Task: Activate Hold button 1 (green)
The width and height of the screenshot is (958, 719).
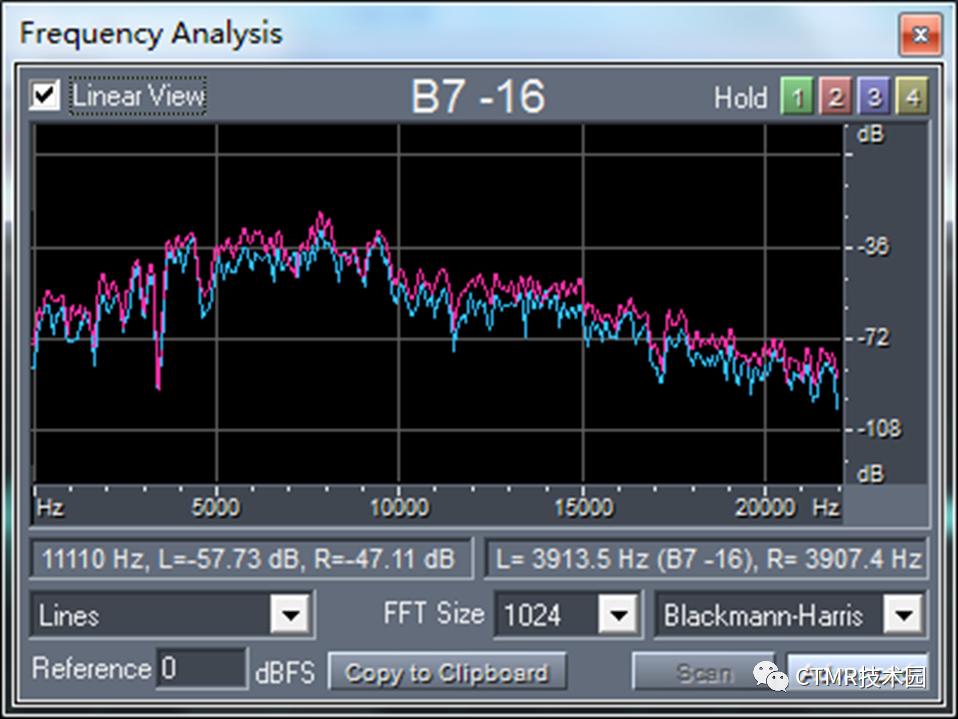Action: (797, 96)
